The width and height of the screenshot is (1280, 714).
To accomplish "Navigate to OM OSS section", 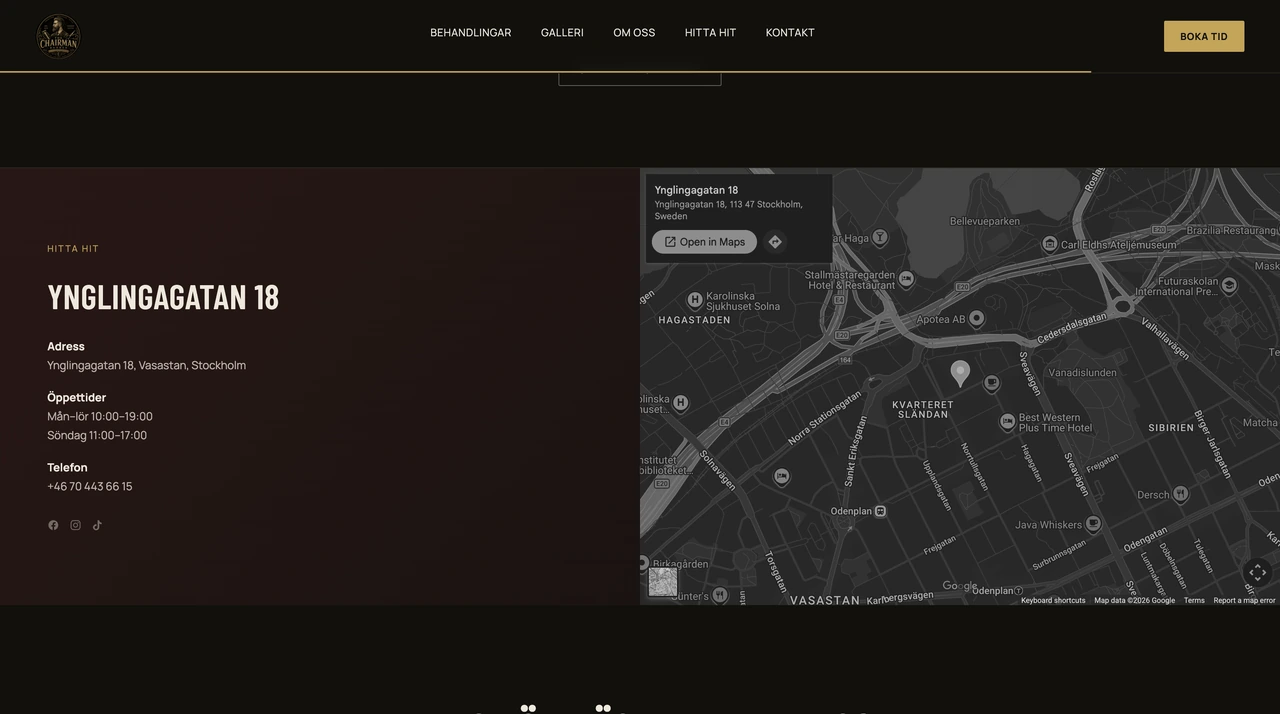I will point(634,33).
